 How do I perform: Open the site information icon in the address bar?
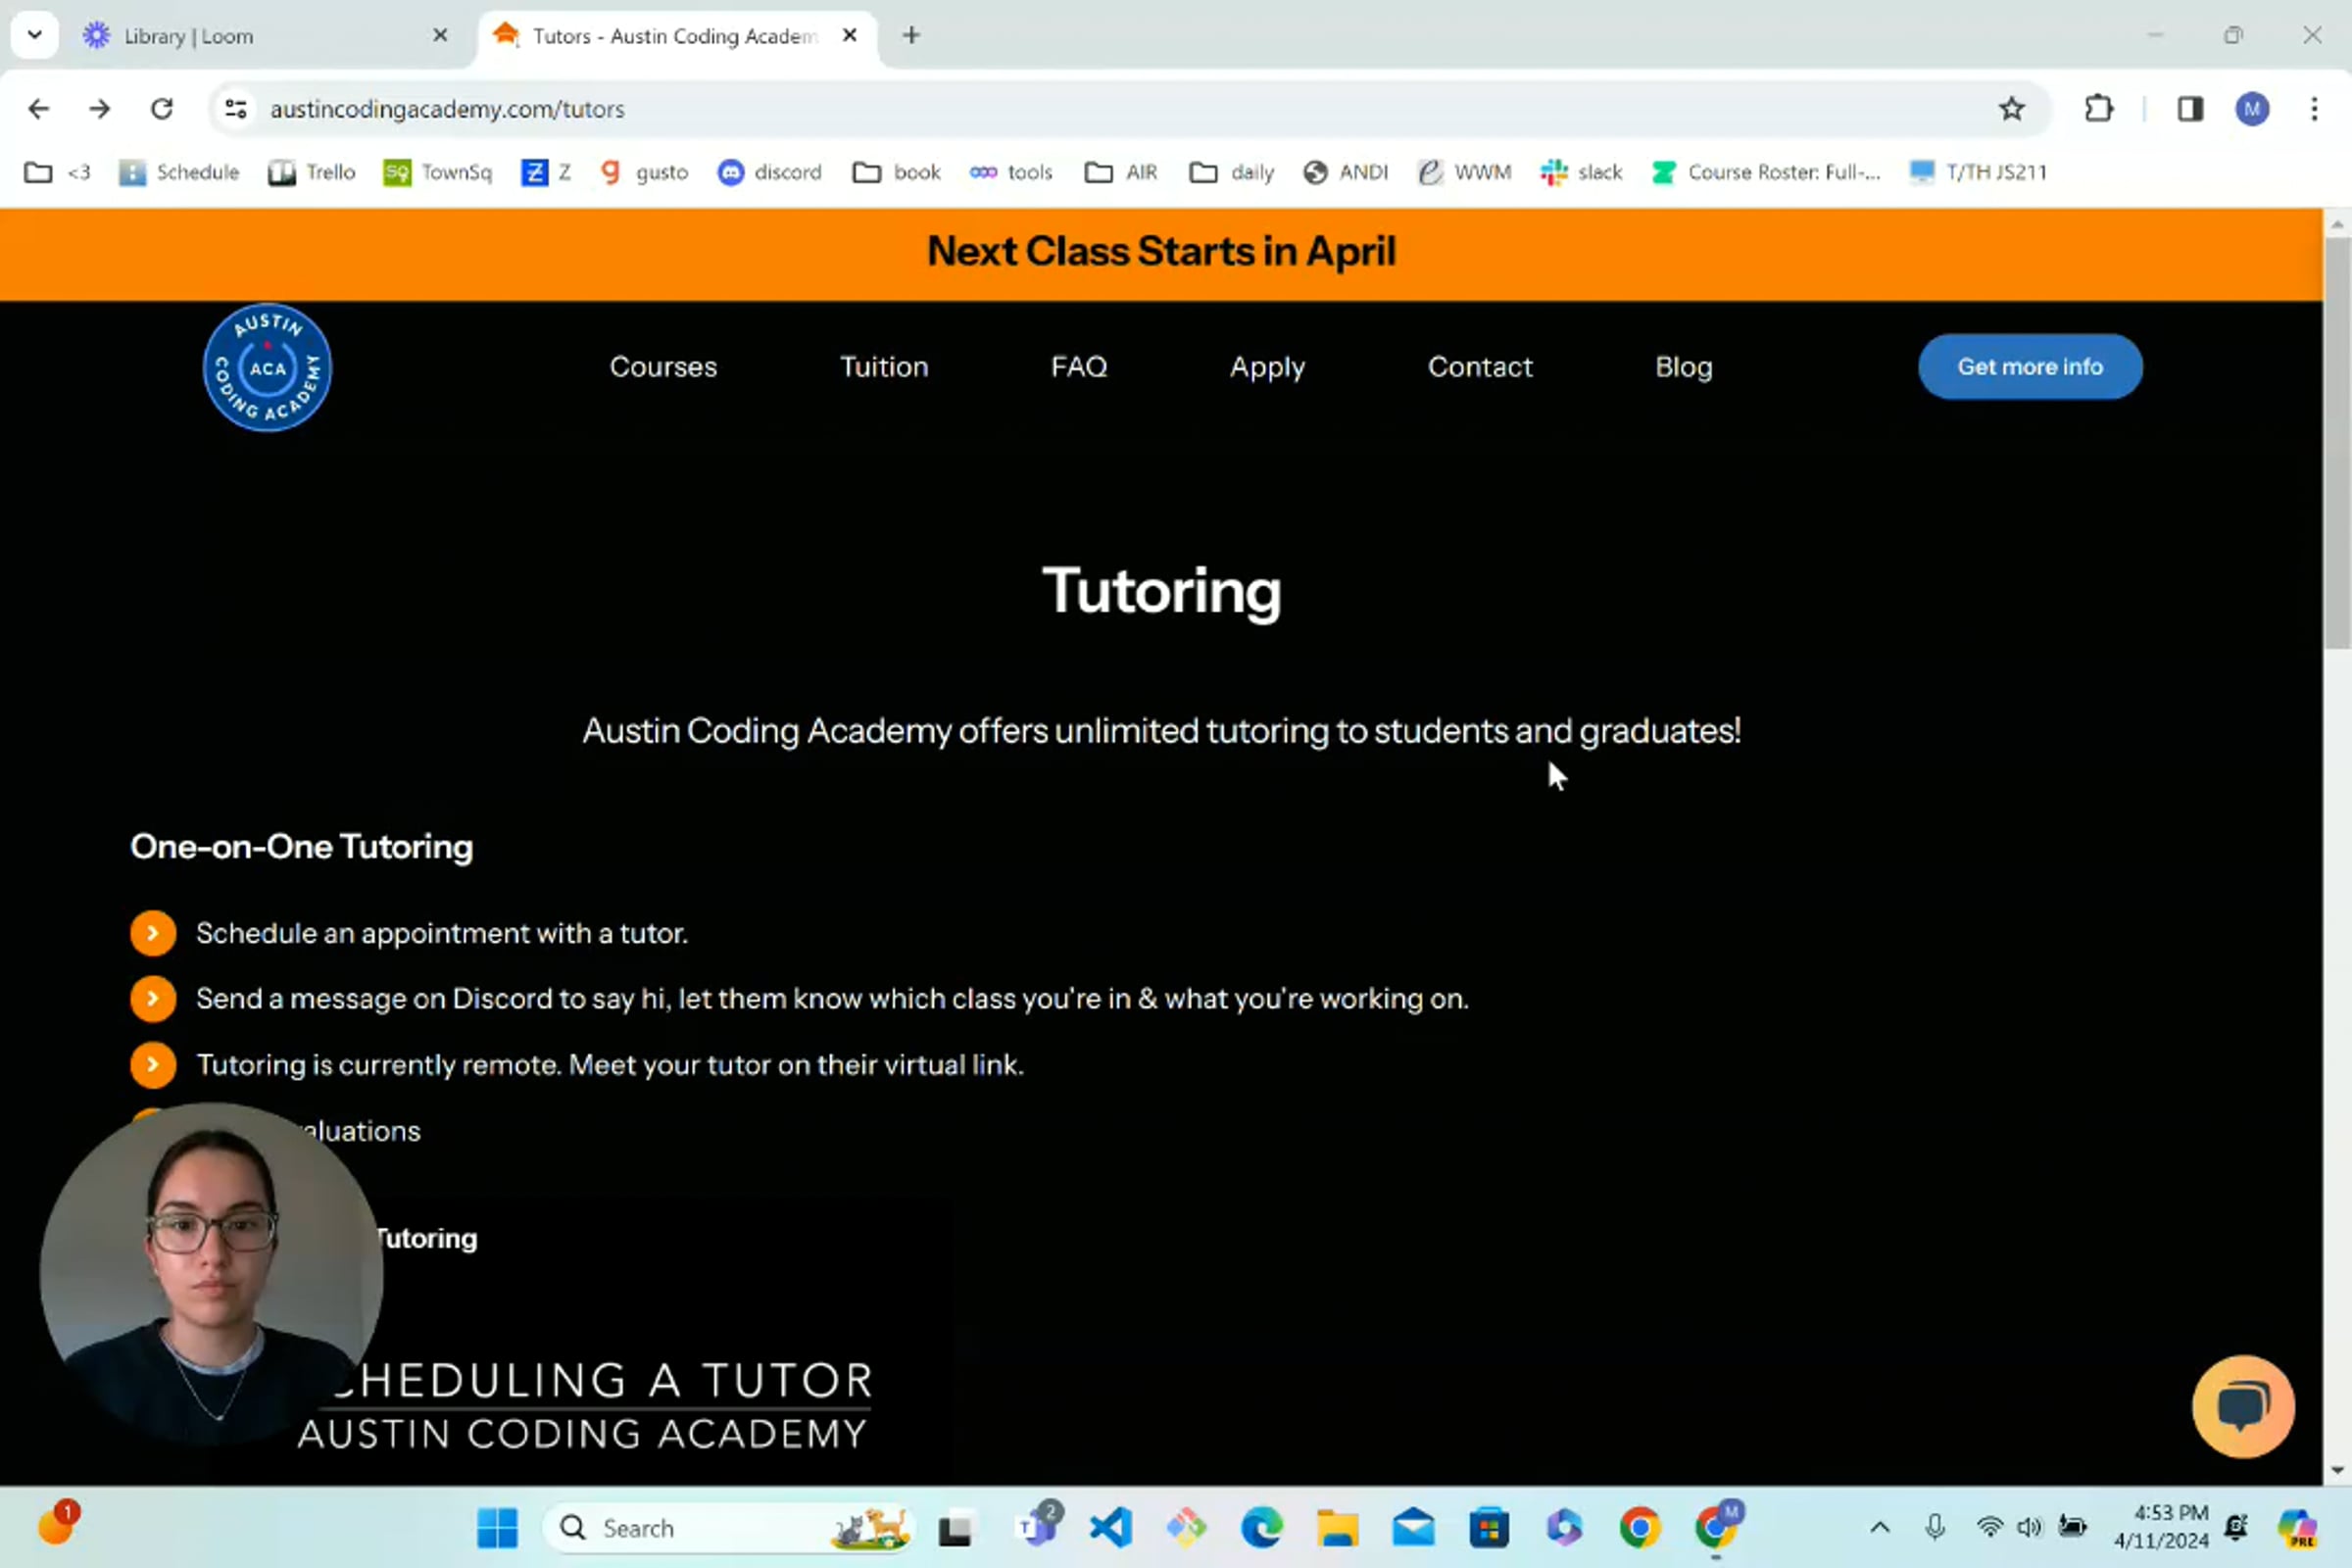pos(236,109)
